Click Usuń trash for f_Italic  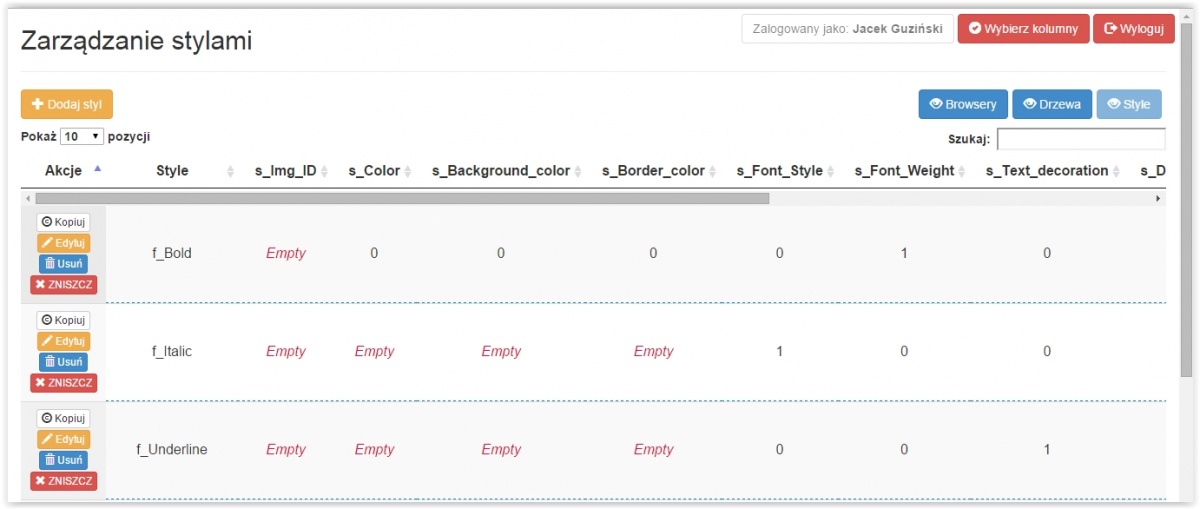coord(63,362)
